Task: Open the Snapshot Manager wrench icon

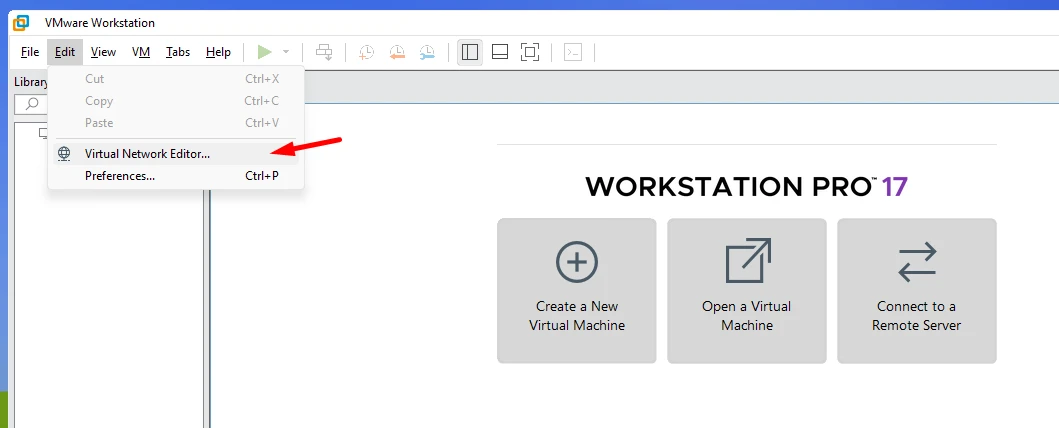Action: [x=428, y=52]
